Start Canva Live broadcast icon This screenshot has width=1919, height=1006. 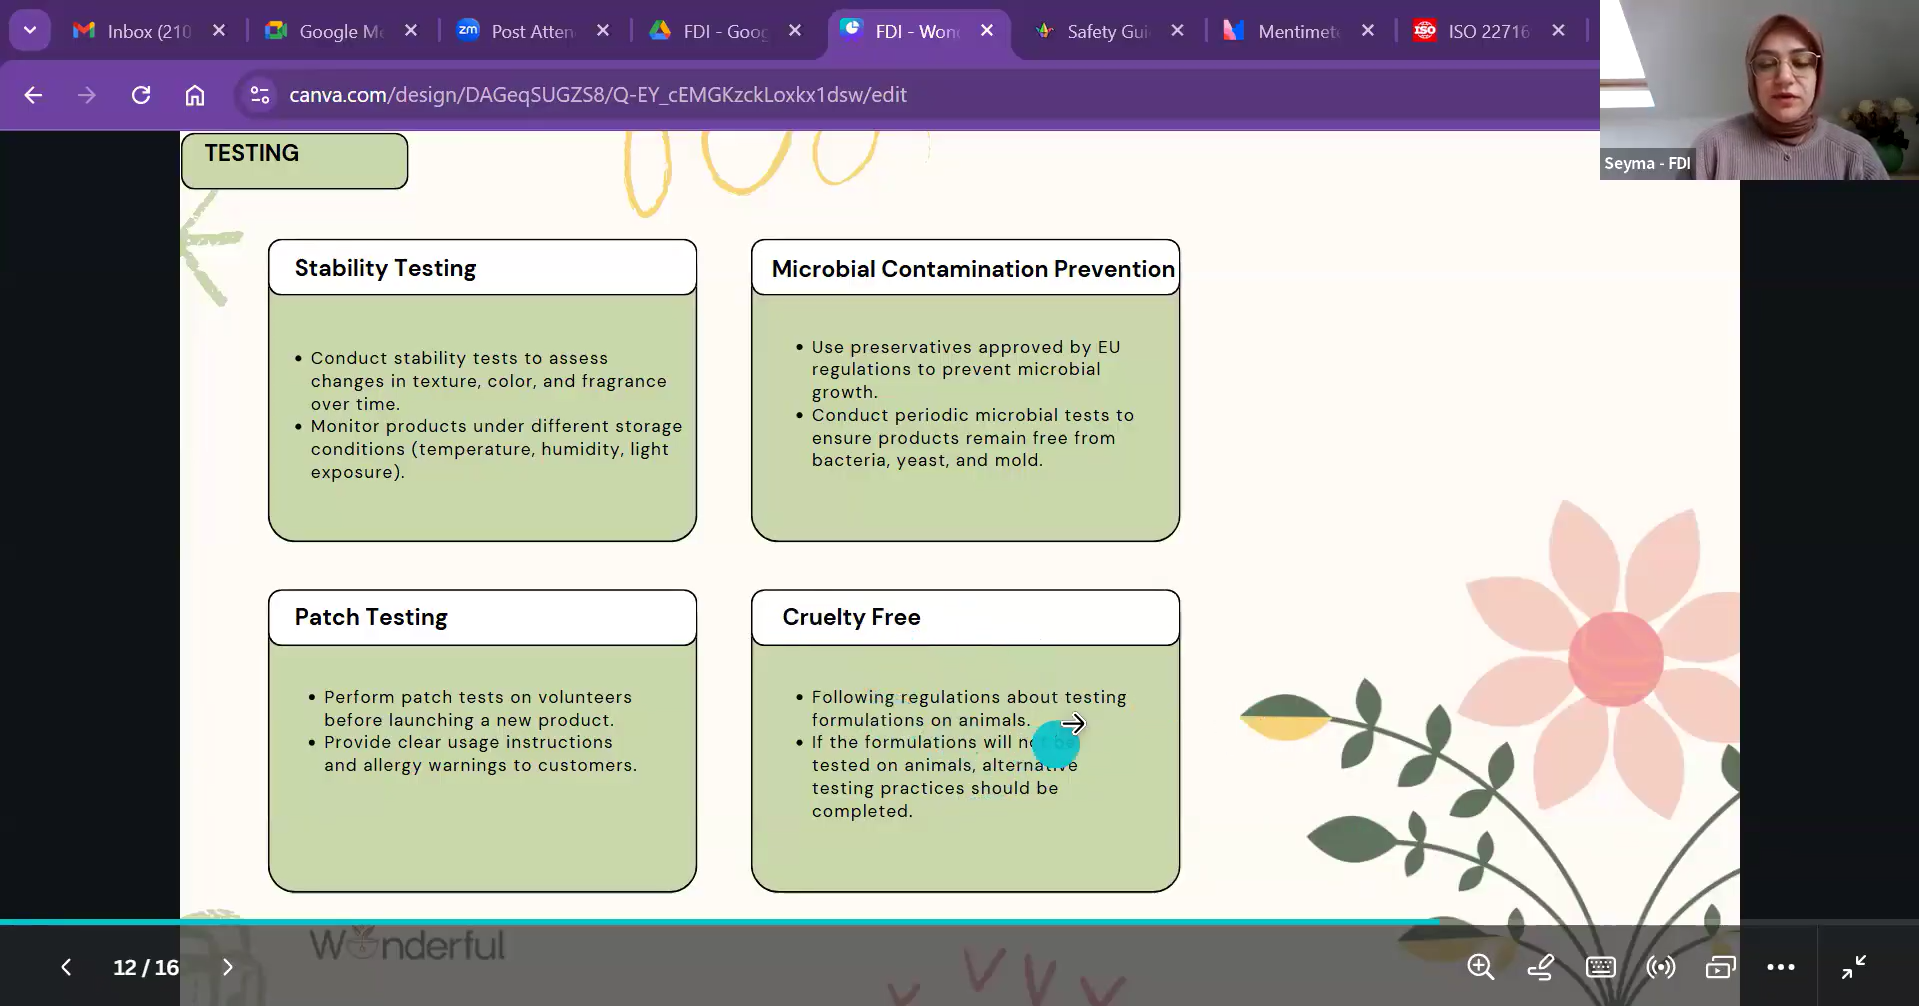pos(1660,967)
